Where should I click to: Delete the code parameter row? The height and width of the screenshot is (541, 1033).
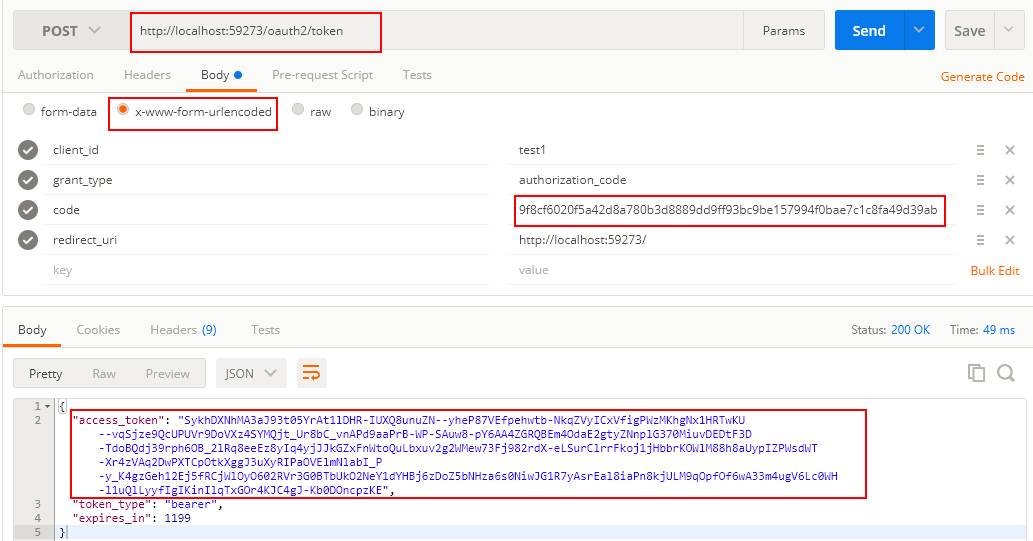(x=1009, y=210)
